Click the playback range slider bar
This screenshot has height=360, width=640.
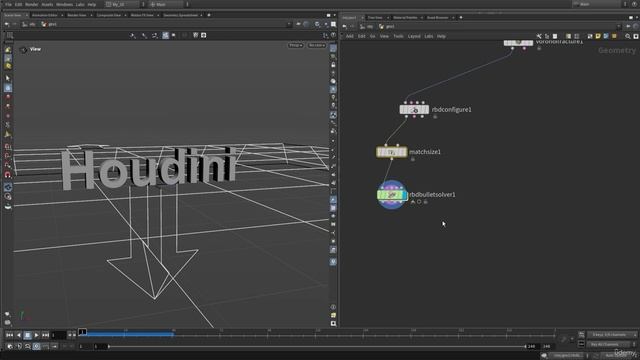coord(317,347)
